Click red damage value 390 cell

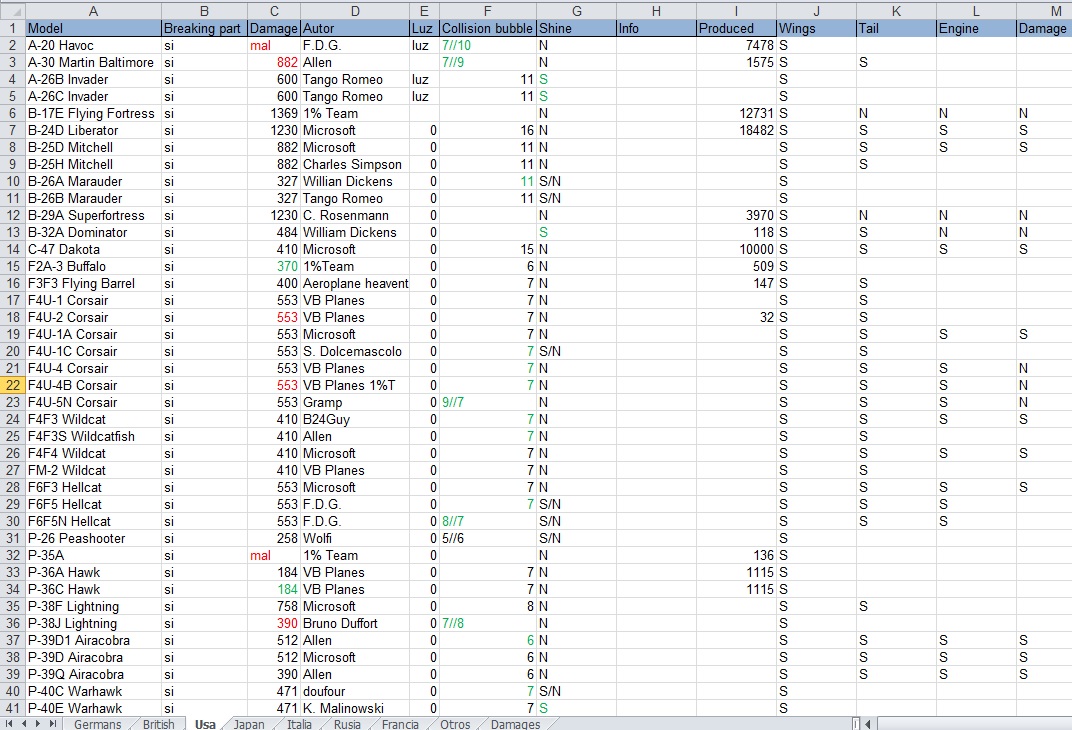(274, 623)
